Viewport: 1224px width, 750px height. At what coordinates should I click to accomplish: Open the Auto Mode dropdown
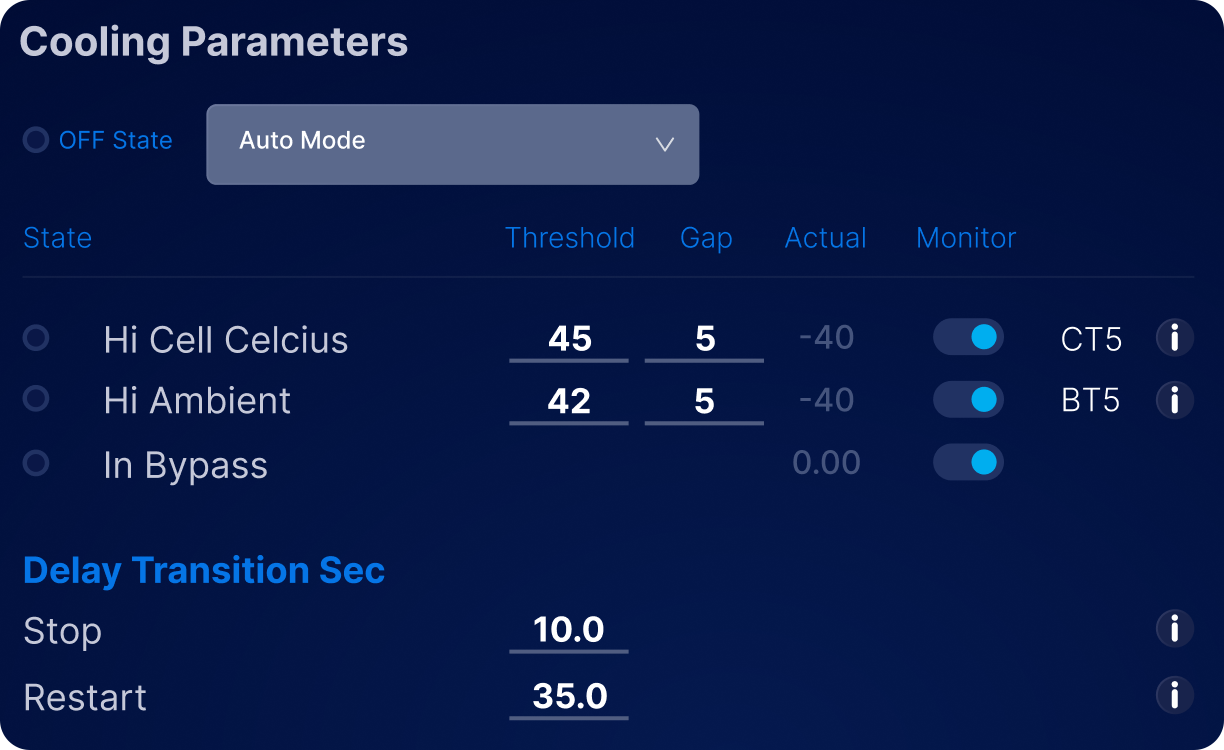point(452,144)
